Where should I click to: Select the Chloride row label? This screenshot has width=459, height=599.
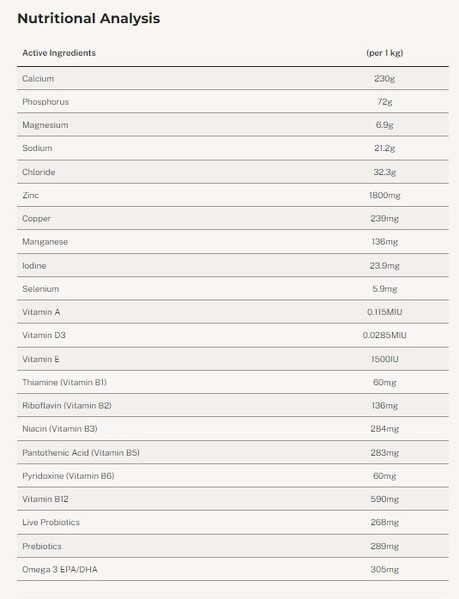click(x=39, y=172)
